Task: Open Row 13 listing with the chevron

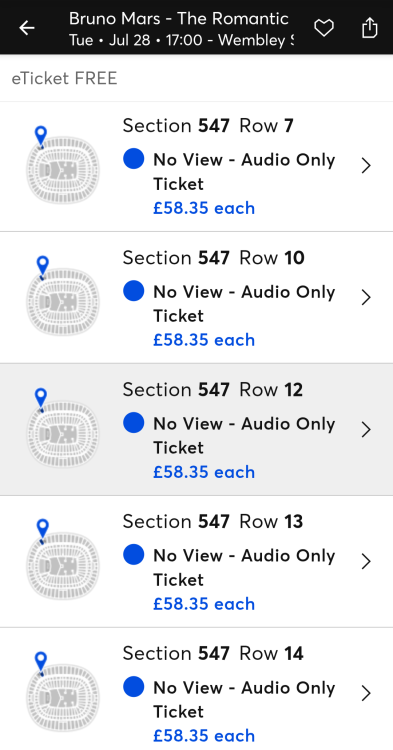Action: tap(366, 561)
